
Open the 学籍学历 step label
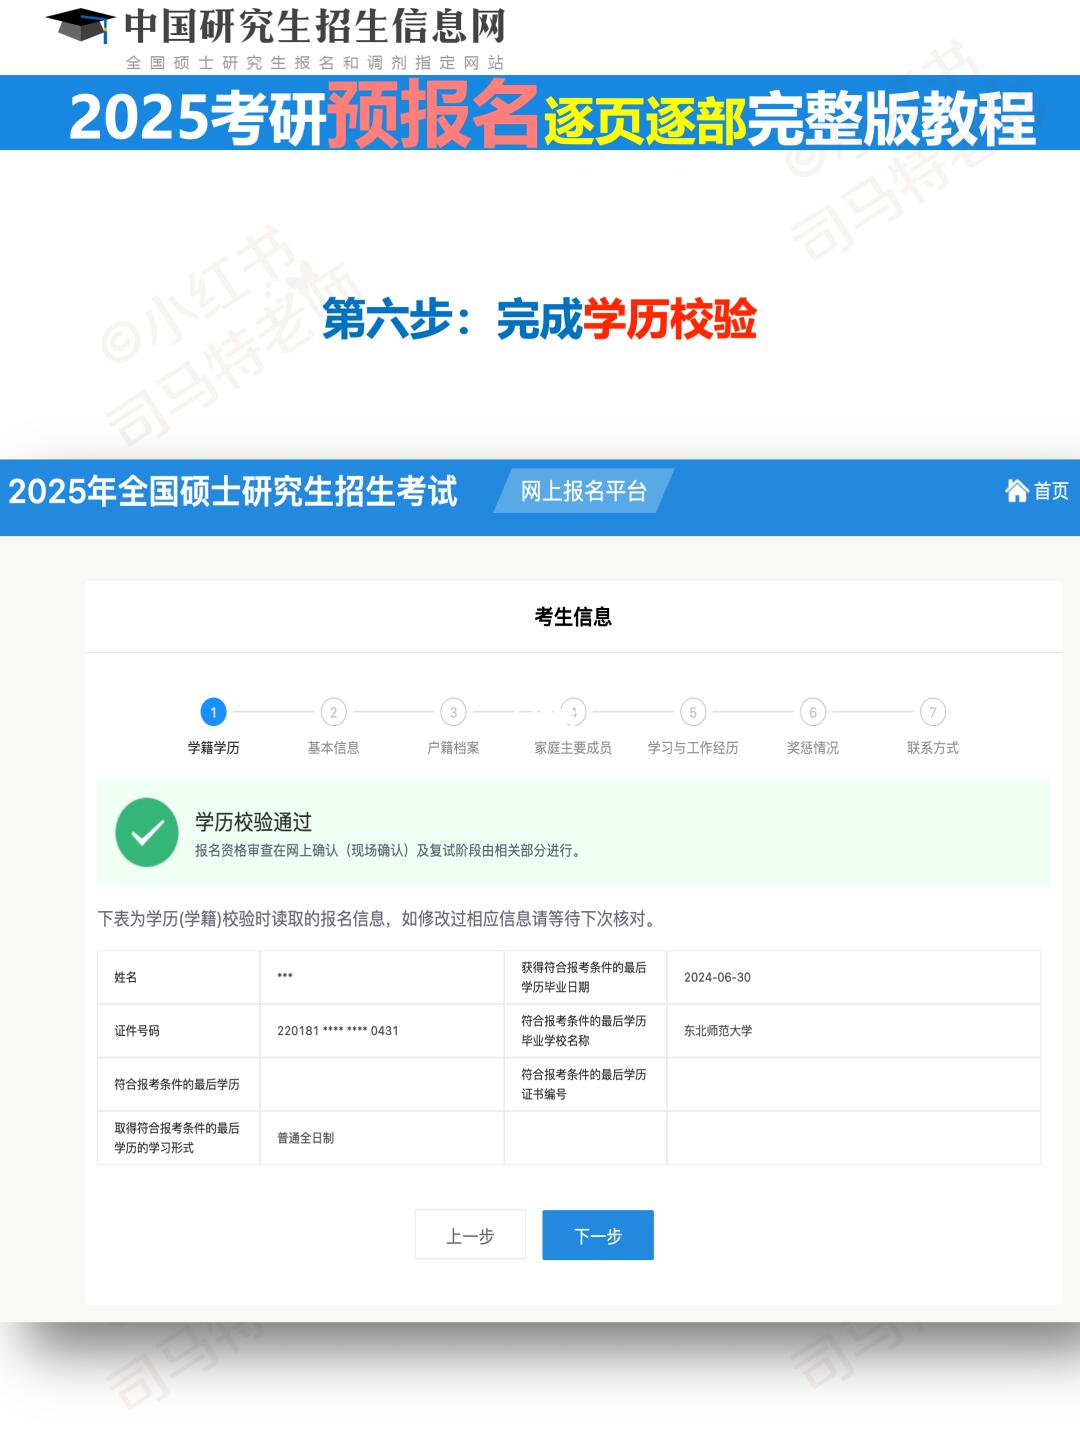tap(213, 748)
